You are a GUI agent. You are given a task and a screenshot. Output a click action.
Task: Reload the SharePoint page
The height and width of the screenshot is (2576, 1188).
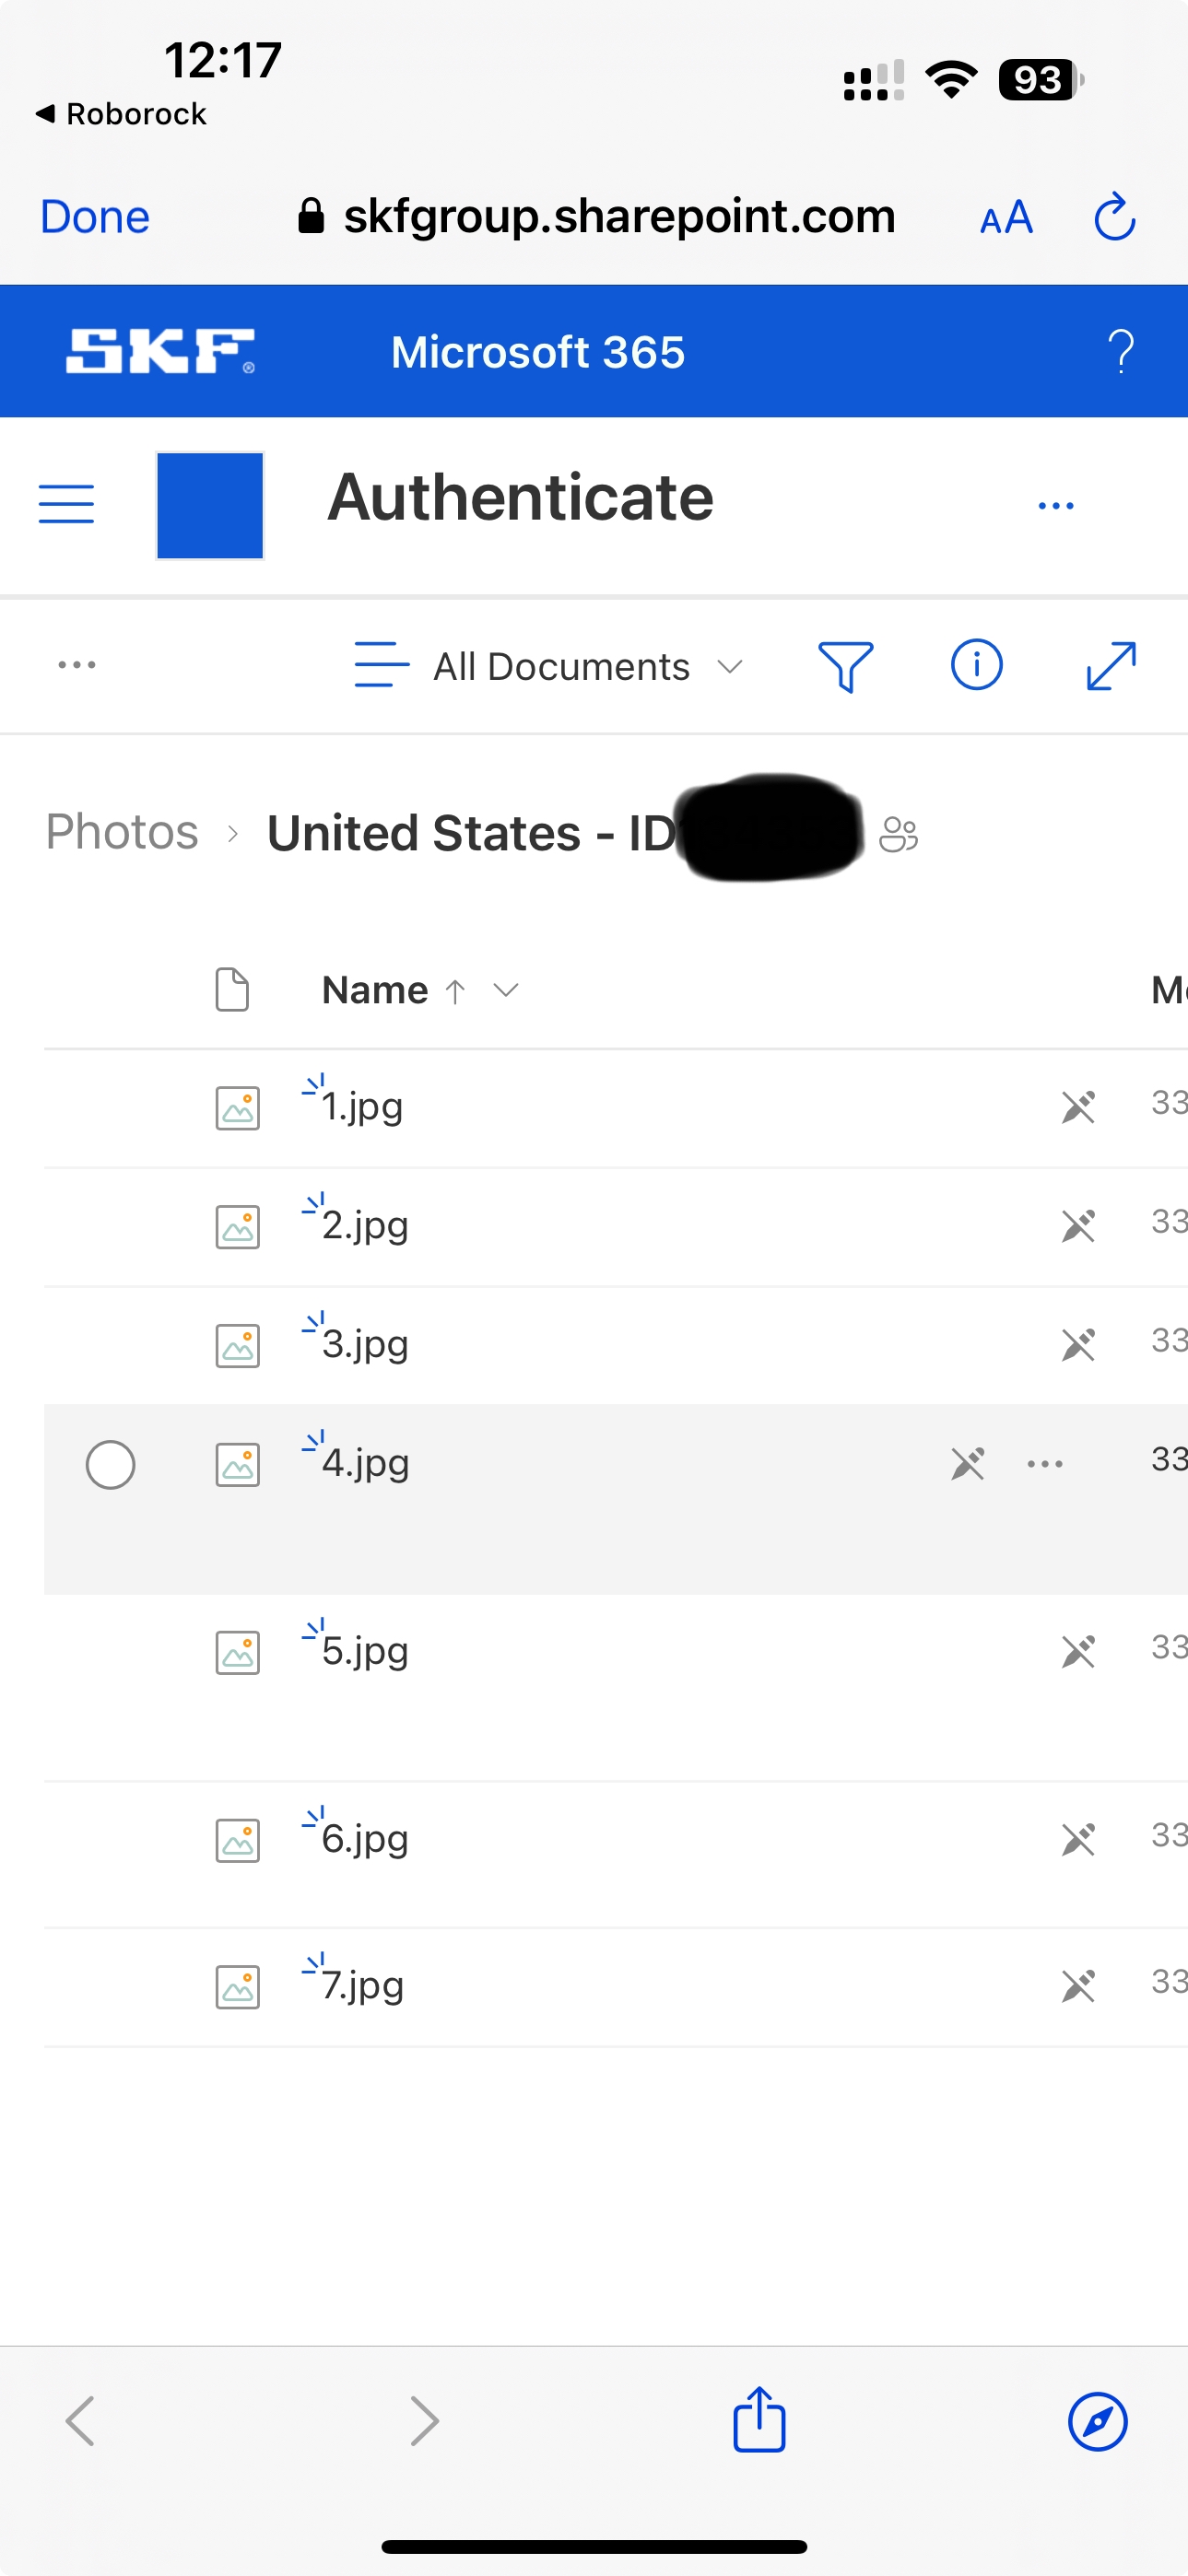pyautogui.click(x=1114, y=217)
